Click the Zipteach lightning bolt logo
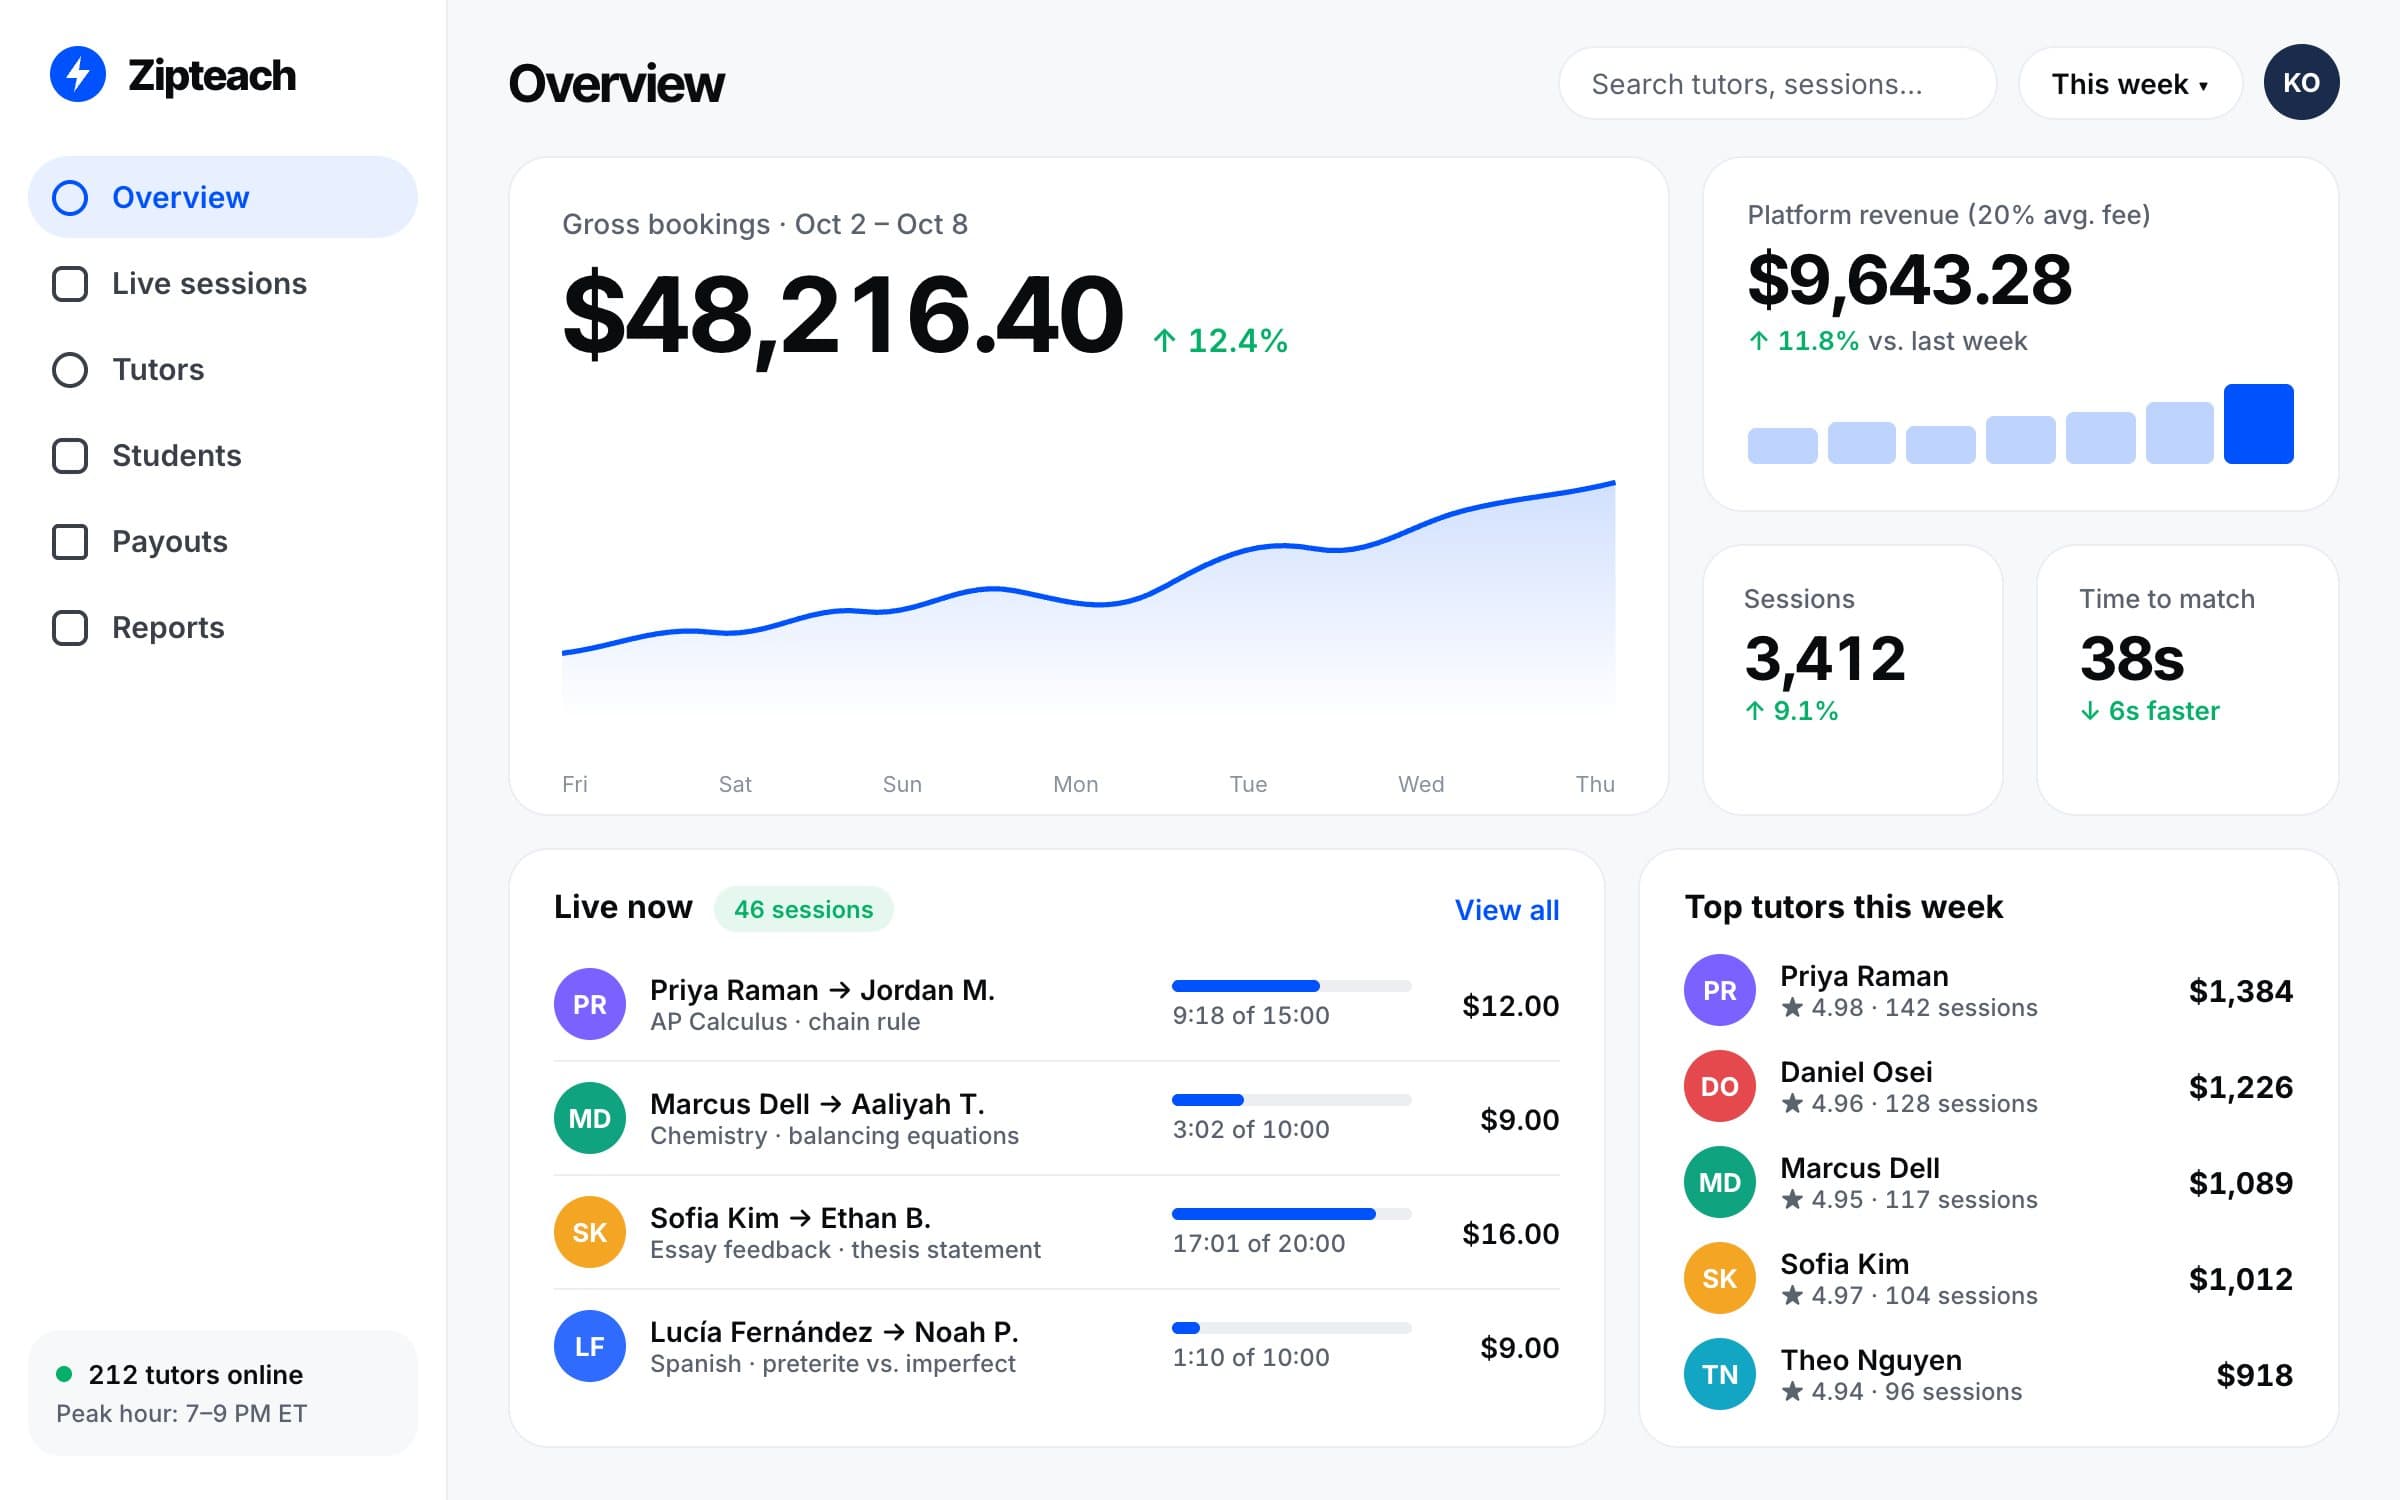The height and width of the screenshot is (1500, 2400). pos(78,74)
